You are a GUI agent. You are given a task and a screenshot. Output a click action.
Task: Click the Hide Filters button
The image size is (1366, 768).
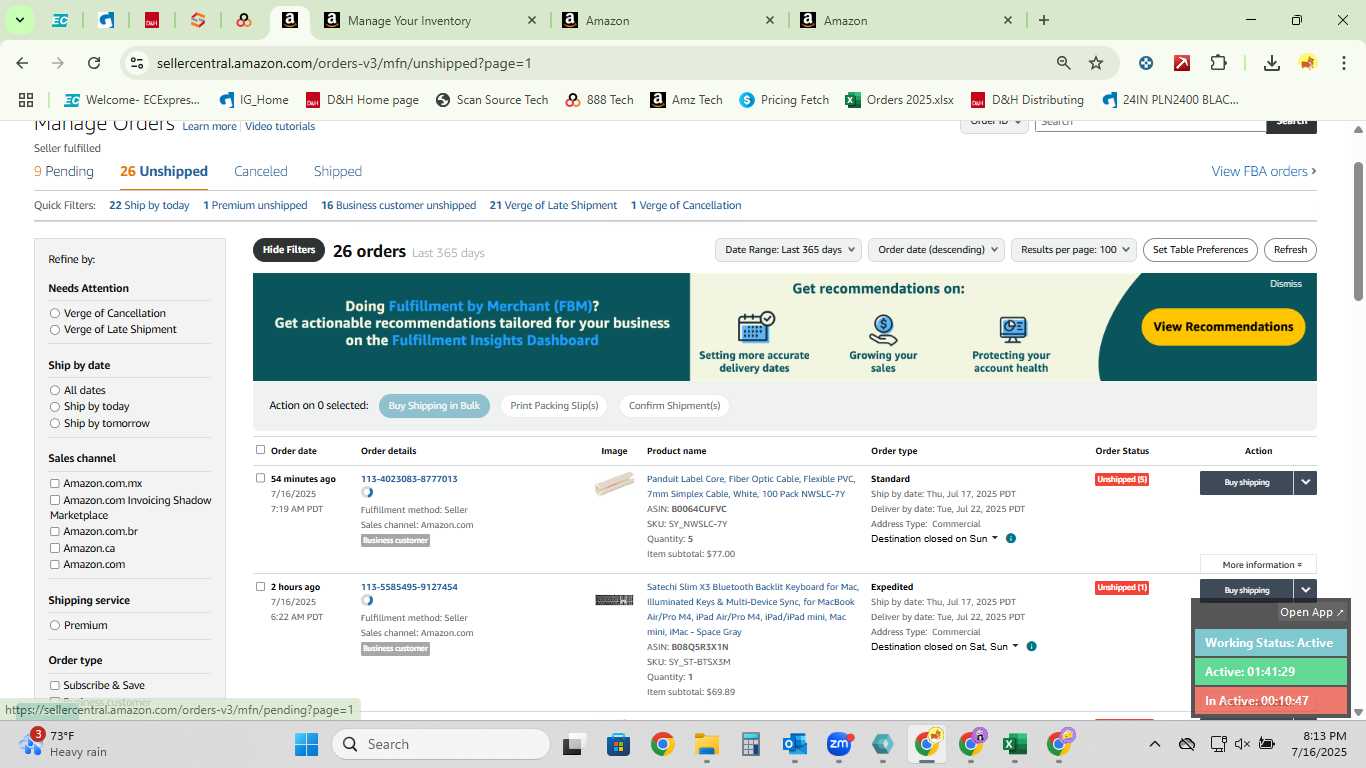(x=289, y=250)
